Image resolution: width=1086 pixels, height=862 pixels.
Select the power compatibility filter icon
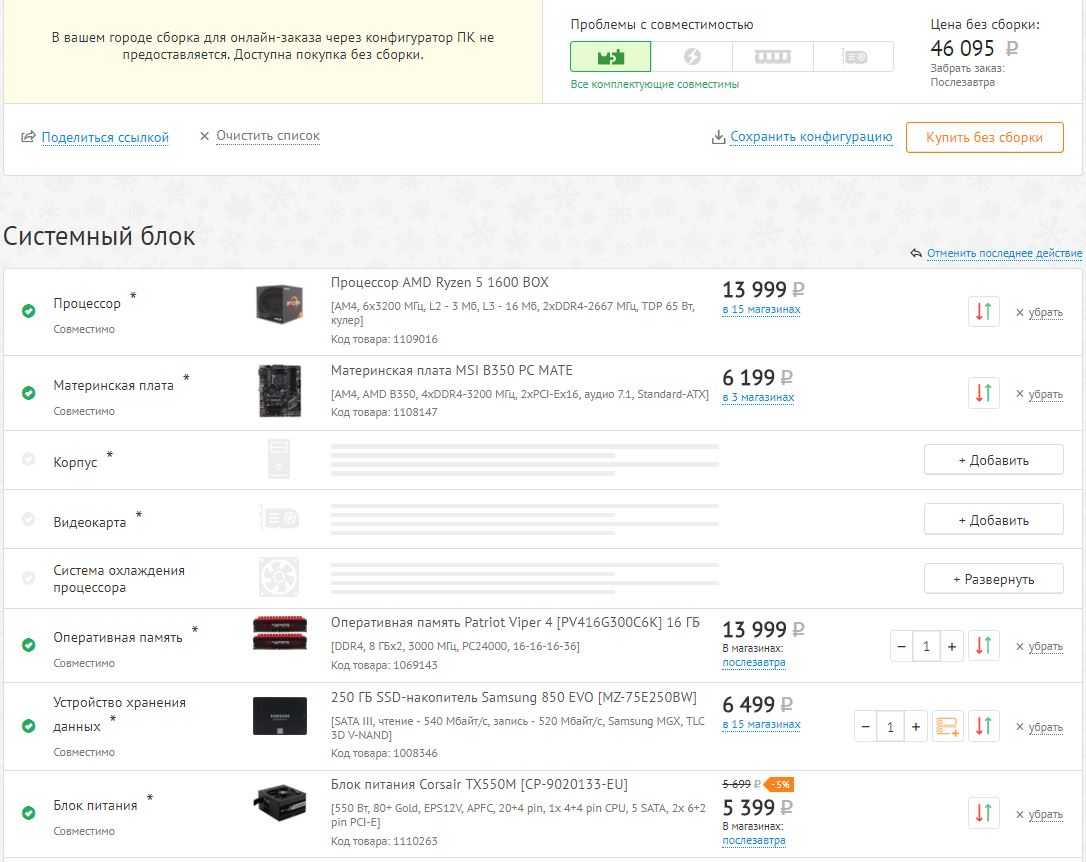click(692, 57)
